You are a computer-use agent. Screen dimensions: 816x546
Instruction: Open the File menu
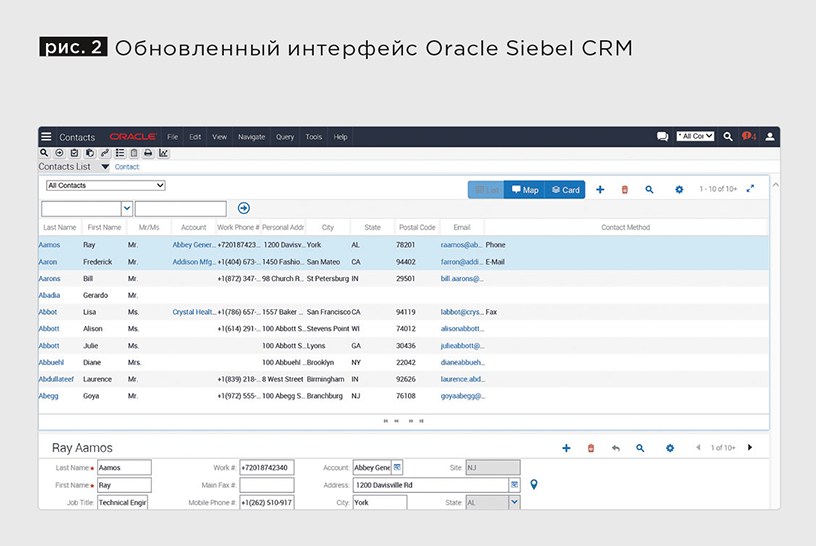(x=173, y=137)
